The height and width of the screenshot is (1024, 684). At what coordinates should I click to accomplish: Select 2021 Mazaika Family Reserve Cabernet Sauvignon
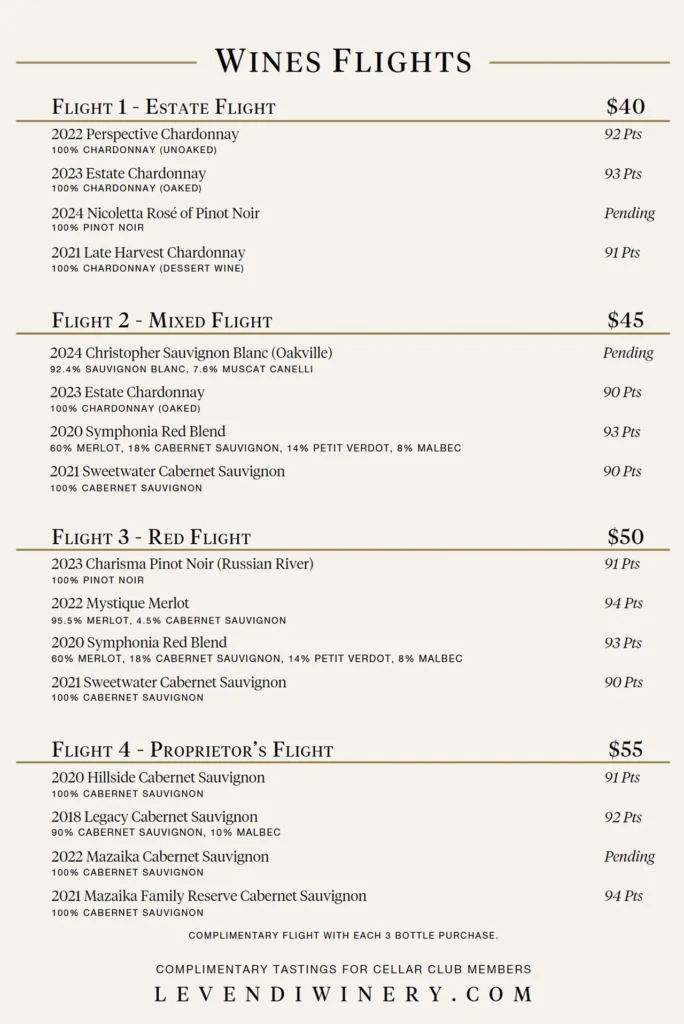point(209,896)
